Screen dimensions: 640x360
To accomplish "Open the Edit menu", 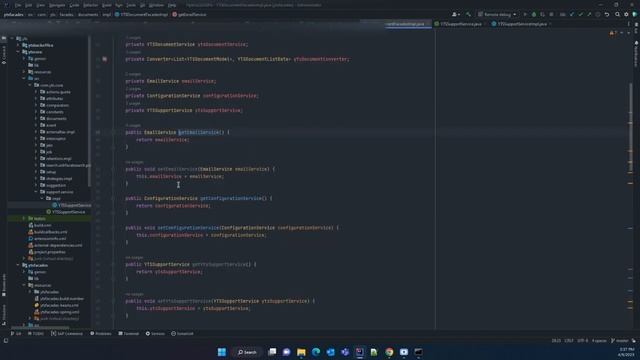I will tap(29, 5).
